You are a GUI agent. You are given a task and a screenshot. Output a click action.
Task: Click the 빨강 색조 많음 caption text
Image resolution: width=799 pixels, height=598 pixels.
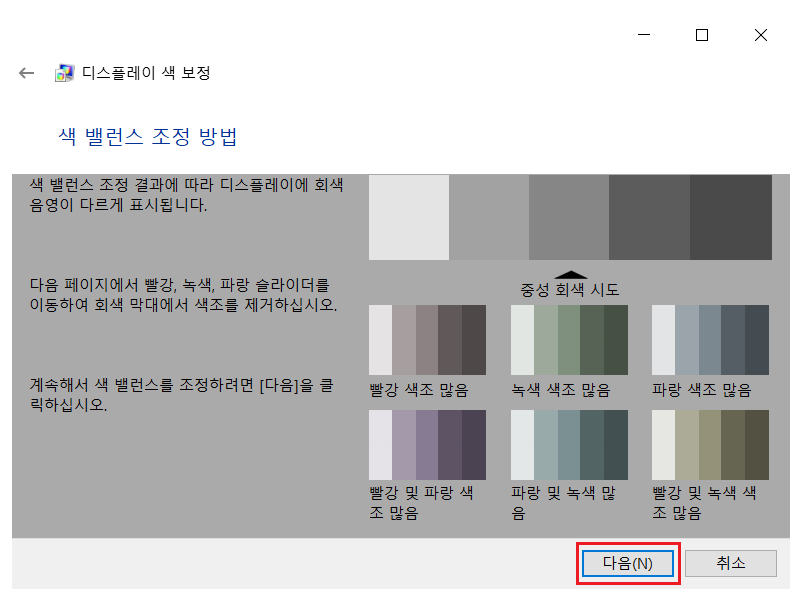(x=419, y=390)
